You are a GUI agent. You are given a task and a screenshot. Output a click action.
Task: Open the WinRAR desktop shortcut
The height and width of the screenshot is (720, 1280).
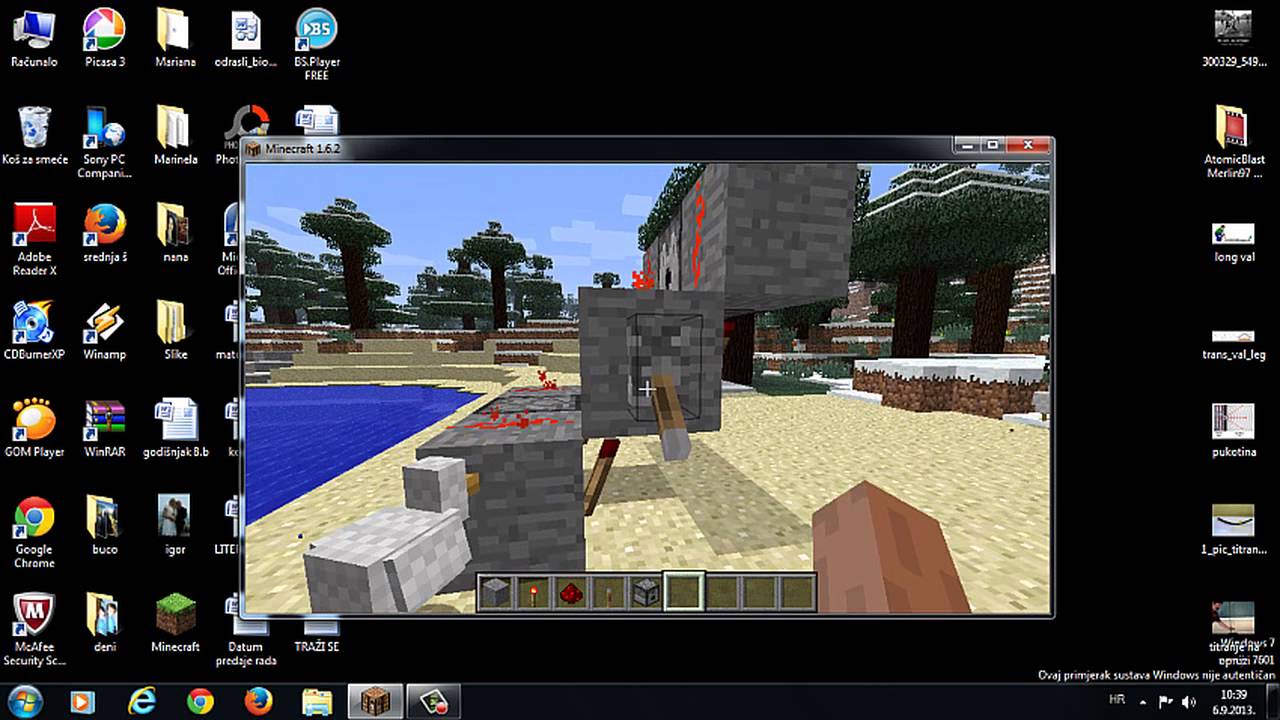(104, 428)
